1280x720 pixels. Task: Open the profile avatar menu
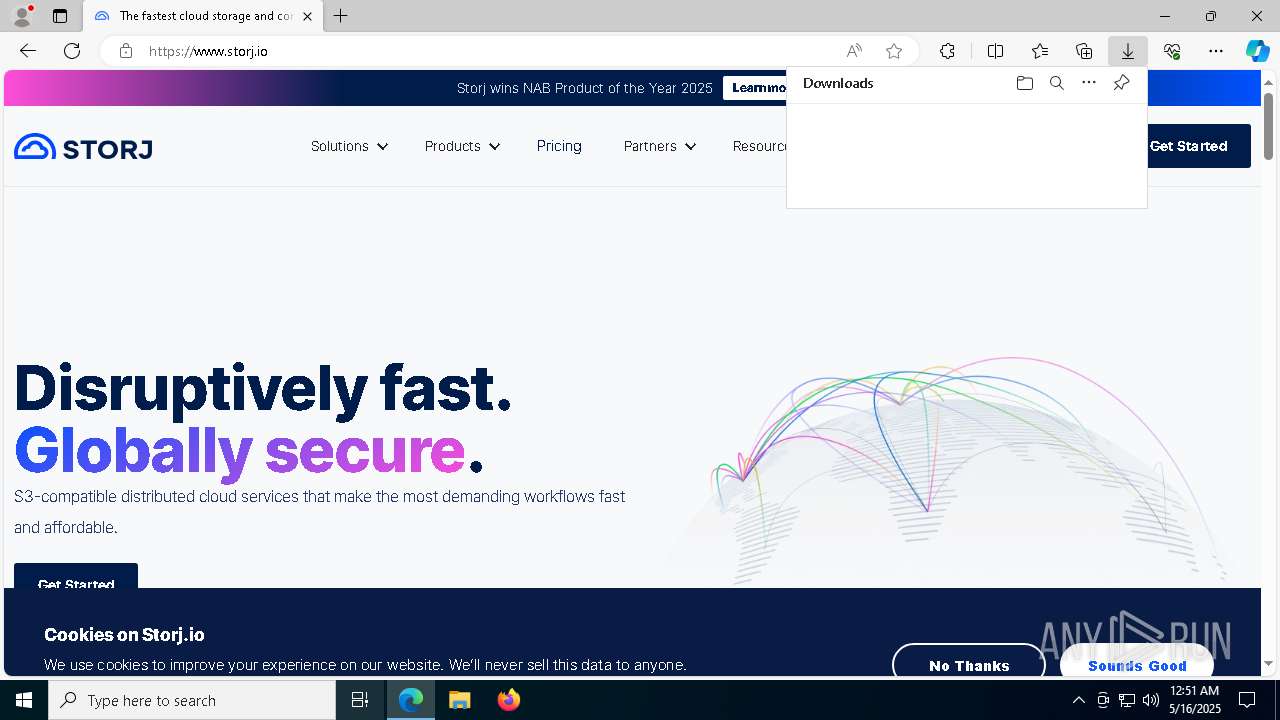pyautogui.click(x=22, y=16)
